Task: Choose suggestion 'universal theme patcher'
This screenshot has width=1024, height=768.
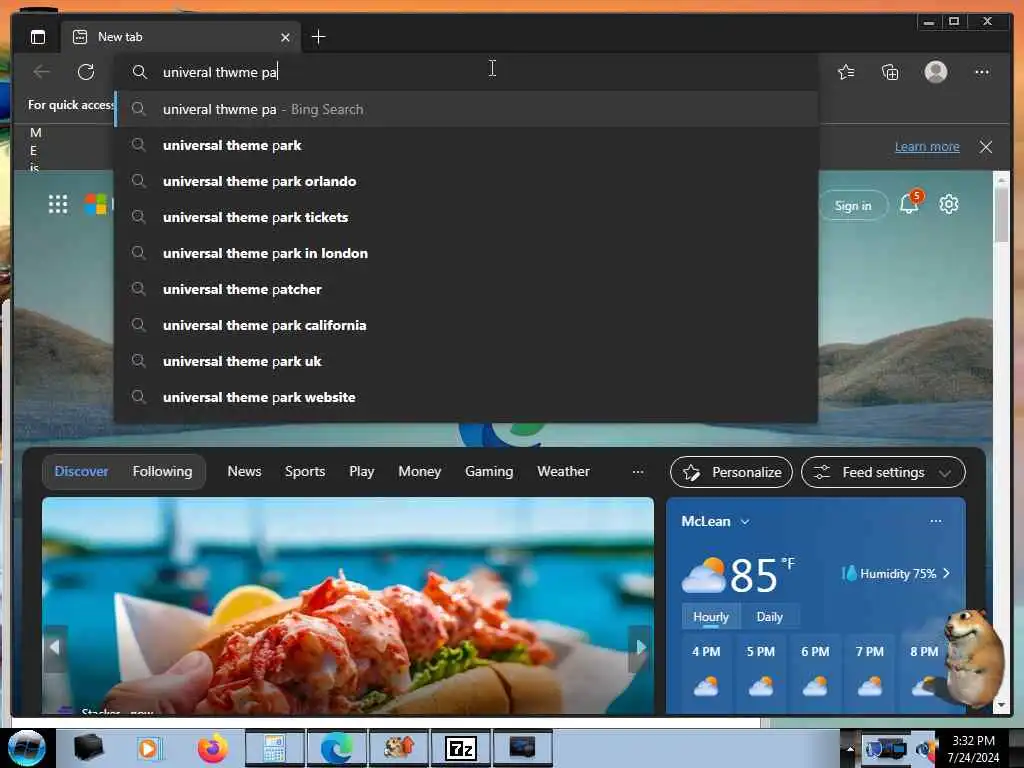Action: click(x=467, y=289)
